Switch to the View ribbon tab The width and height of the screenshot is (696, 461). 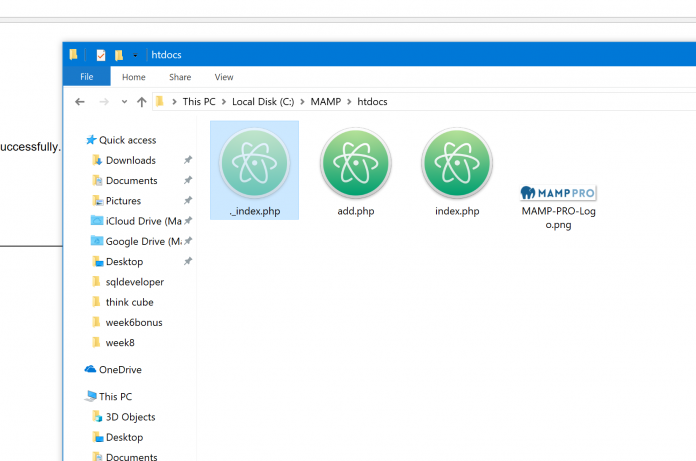(224, 77)
